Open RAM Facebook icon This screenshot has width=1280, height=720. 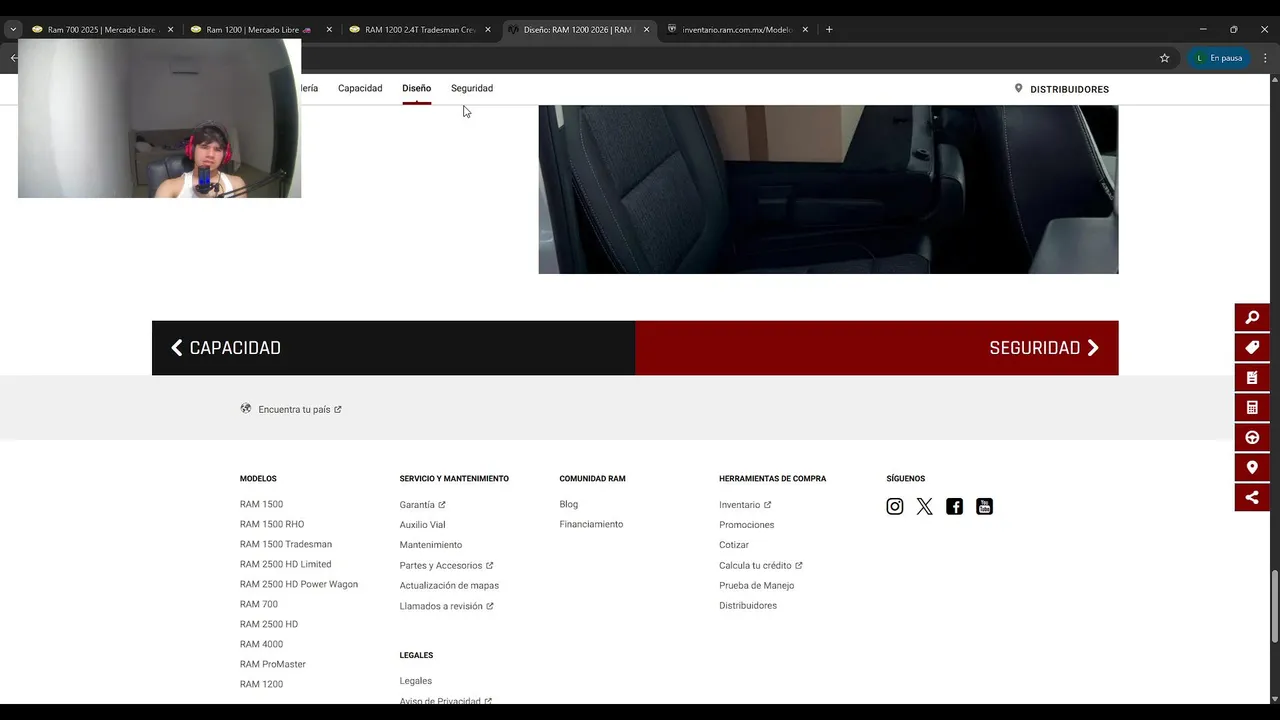(x=955, y=506)
